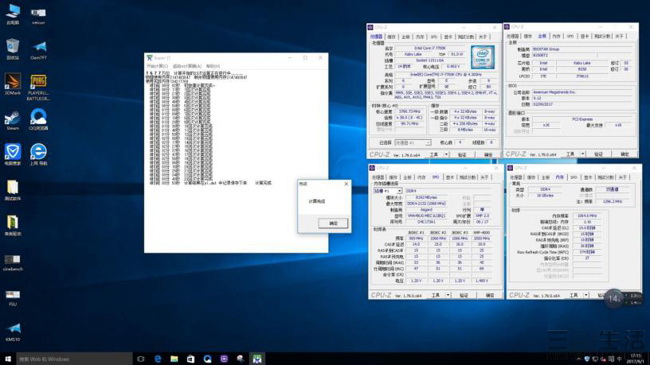Open the About tab in the memory window
Image resolution: width=650 pixels, height=365 pixels.
pyautogui.click(x=623, y=177)
